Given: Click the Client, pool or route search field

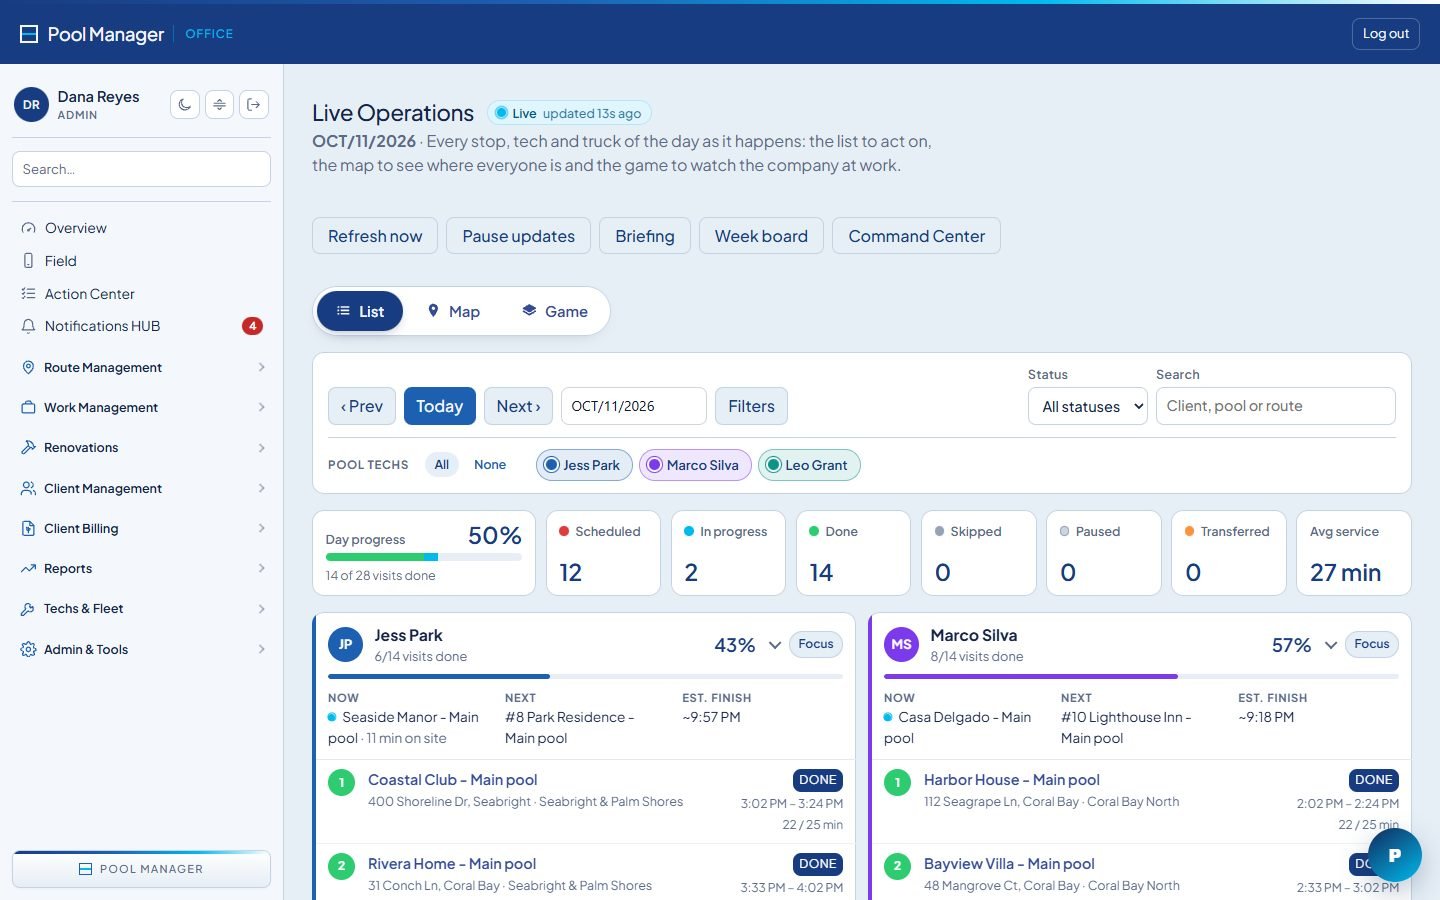Looking at the screenshot, I should pyautogui.click(x=1275, y=406).
